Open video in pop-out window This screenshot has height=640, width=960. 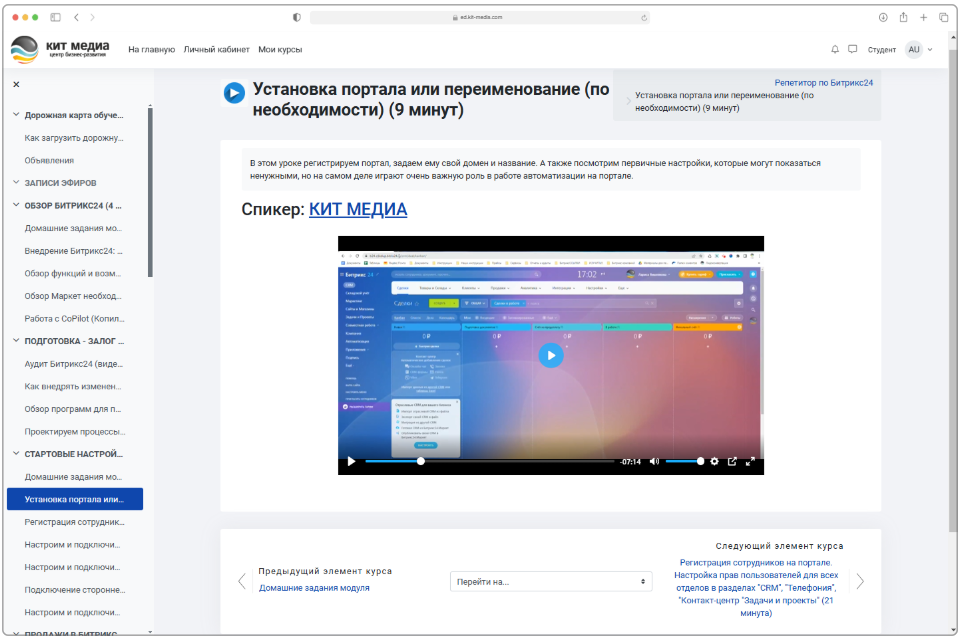tap(732, 462)
